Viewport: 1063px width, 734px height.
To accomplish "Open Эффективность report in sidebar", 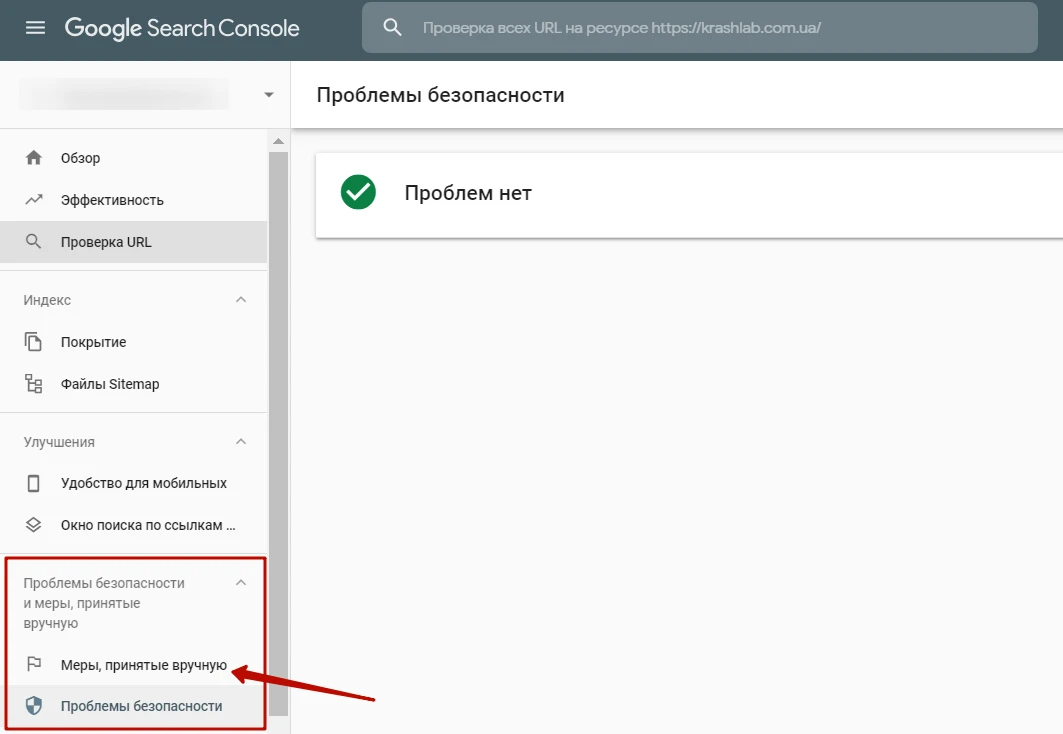I will (x=112, y=200).
